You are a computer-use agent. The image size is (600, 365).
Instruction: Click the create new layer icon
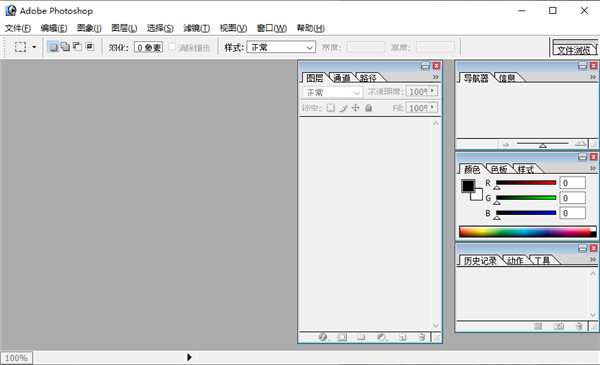point(402,337)
